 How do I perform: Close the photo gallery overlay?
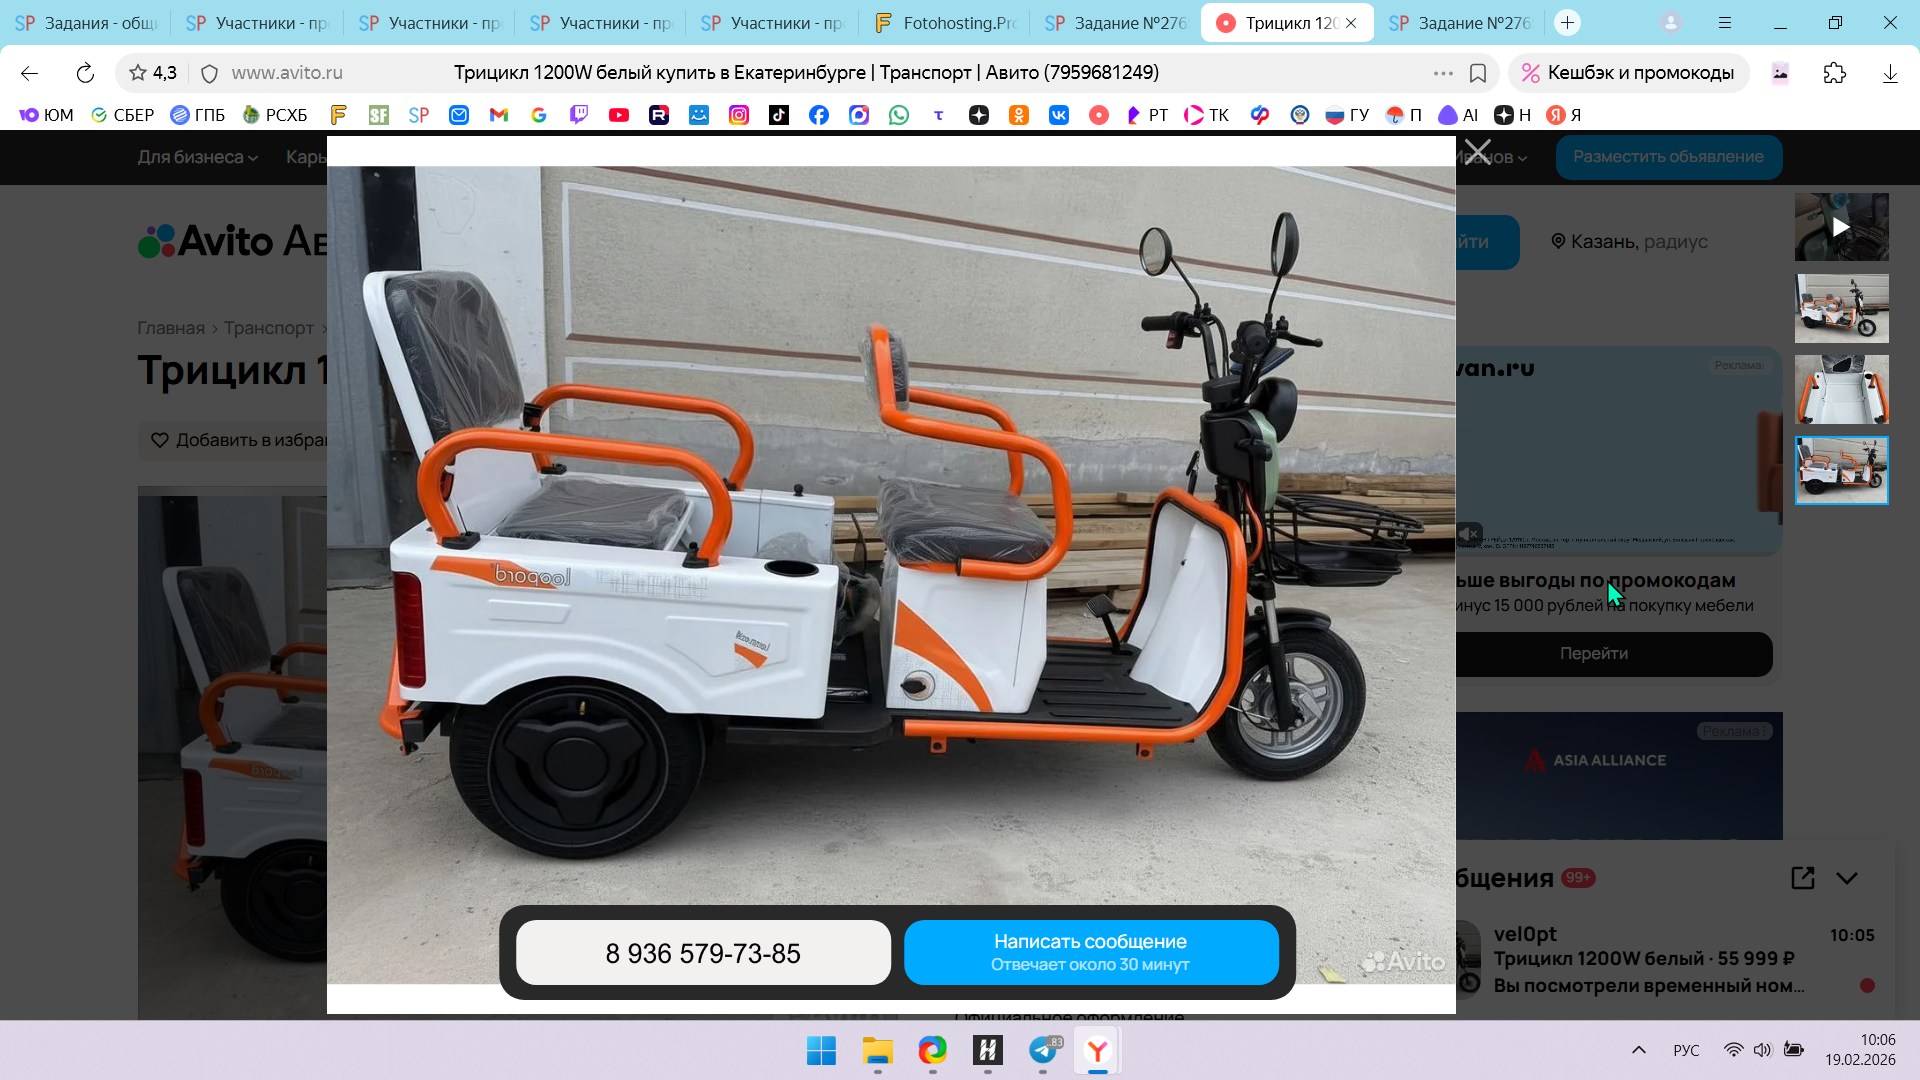(1477, 153)
